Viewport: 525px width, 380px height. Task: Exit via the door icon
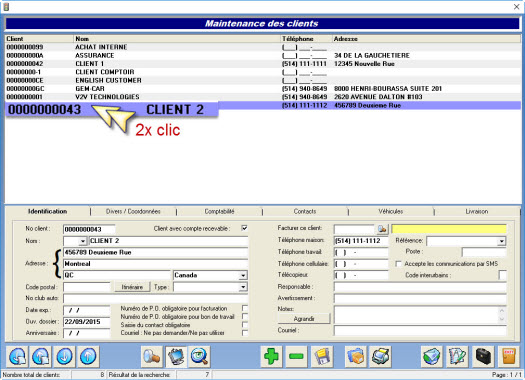pyautogui.click(x=509, y=356)
